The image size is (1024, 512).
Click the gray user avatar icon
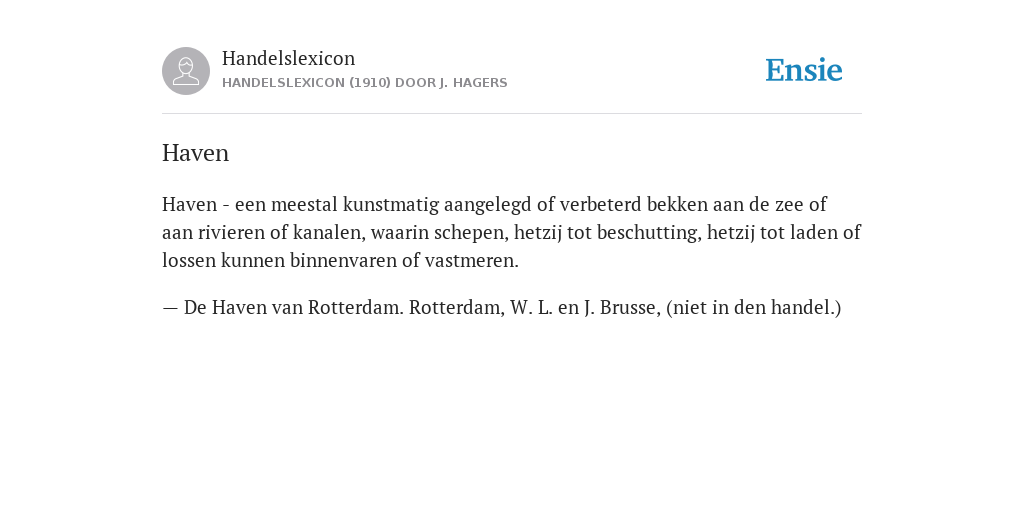[186, 71]
